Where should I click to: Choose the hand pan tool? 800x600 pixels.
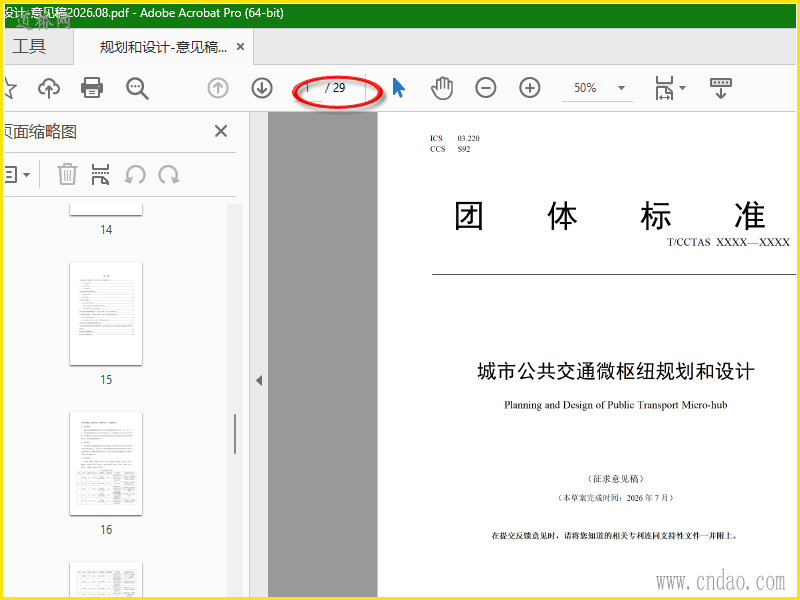click(442, 88)
